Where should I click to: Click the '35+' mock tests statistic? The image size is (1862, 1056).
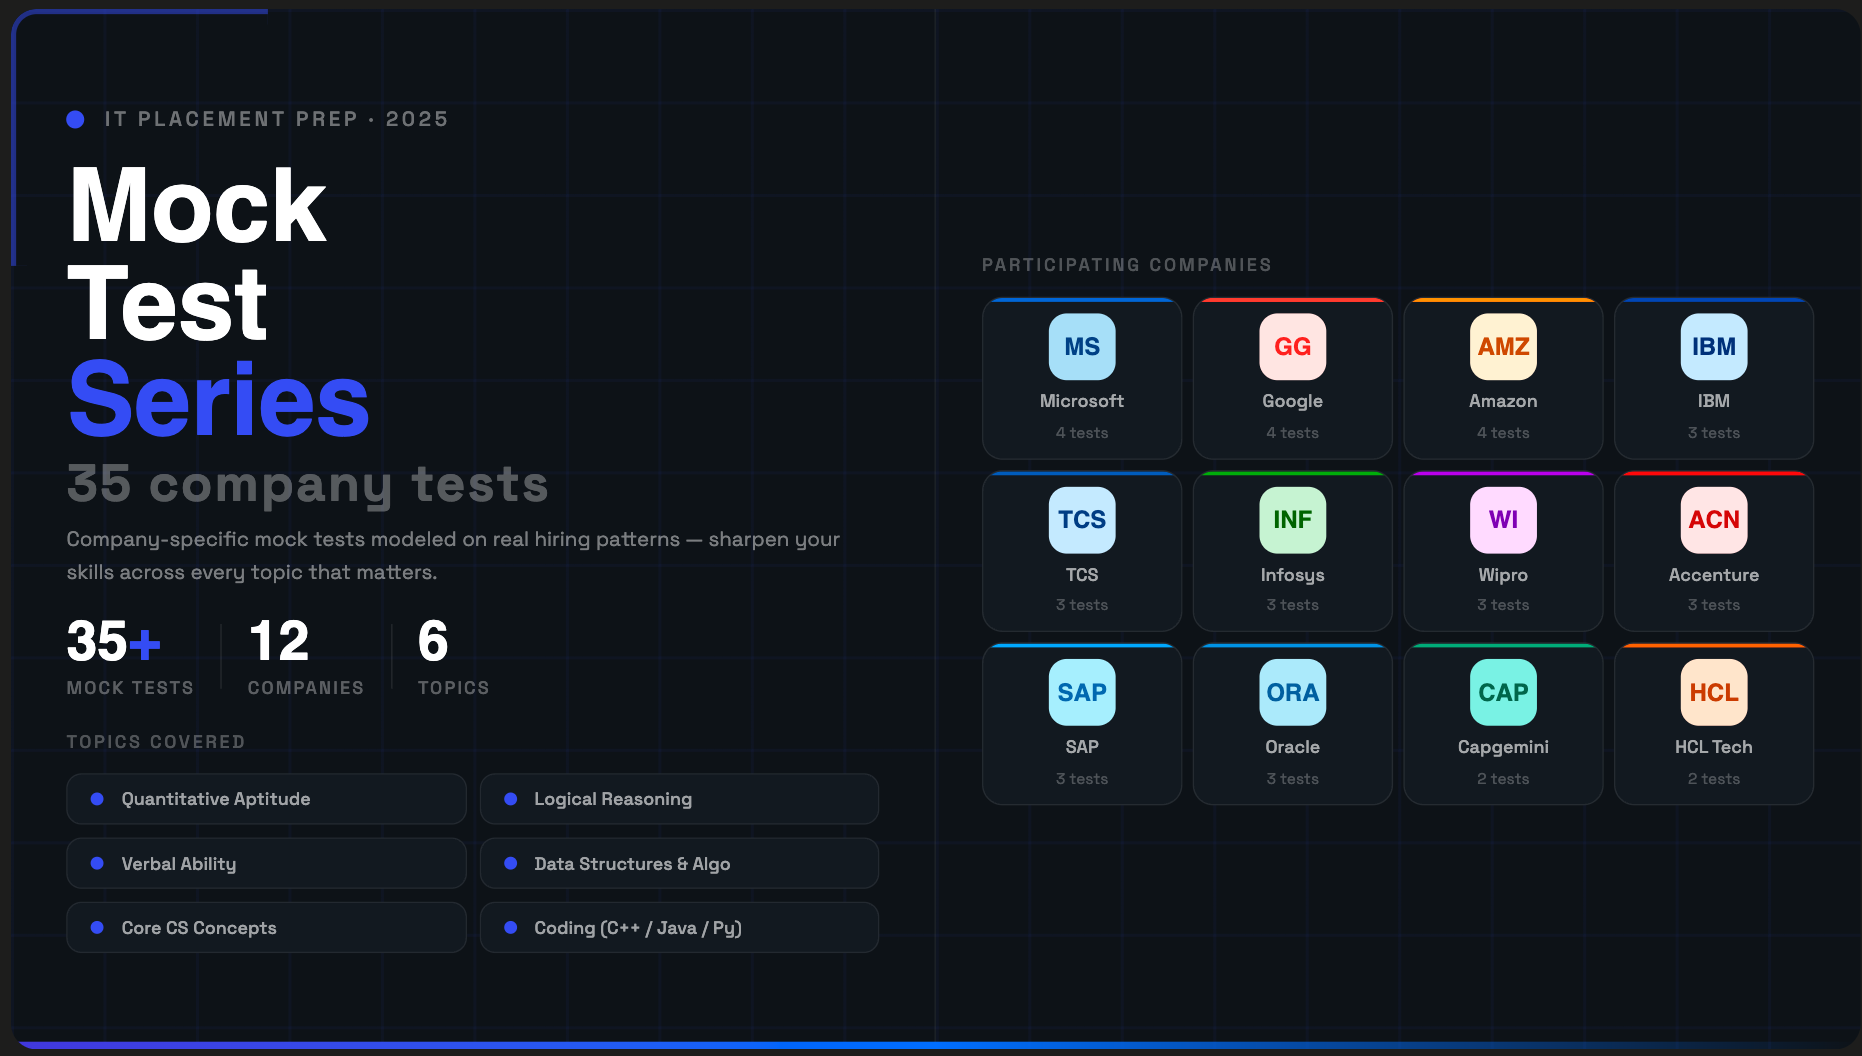(x=113, y=641)
